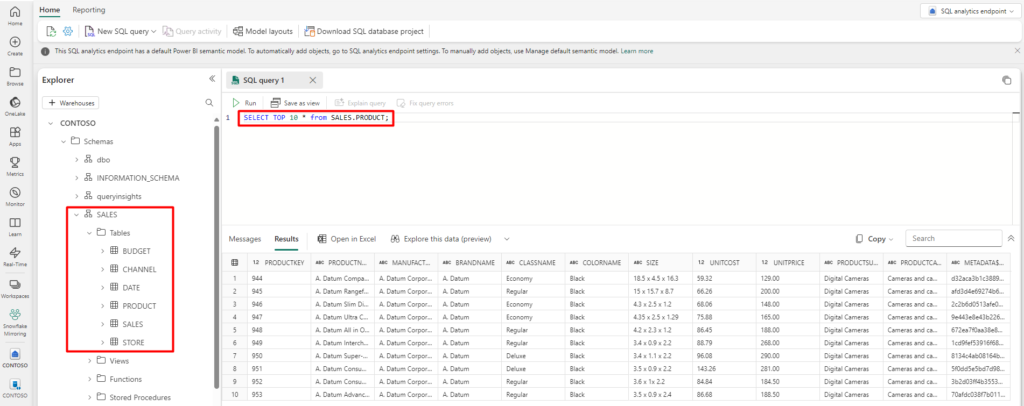
Task: Click the Explorer vertical scrollbar
Action: [217, 258]
